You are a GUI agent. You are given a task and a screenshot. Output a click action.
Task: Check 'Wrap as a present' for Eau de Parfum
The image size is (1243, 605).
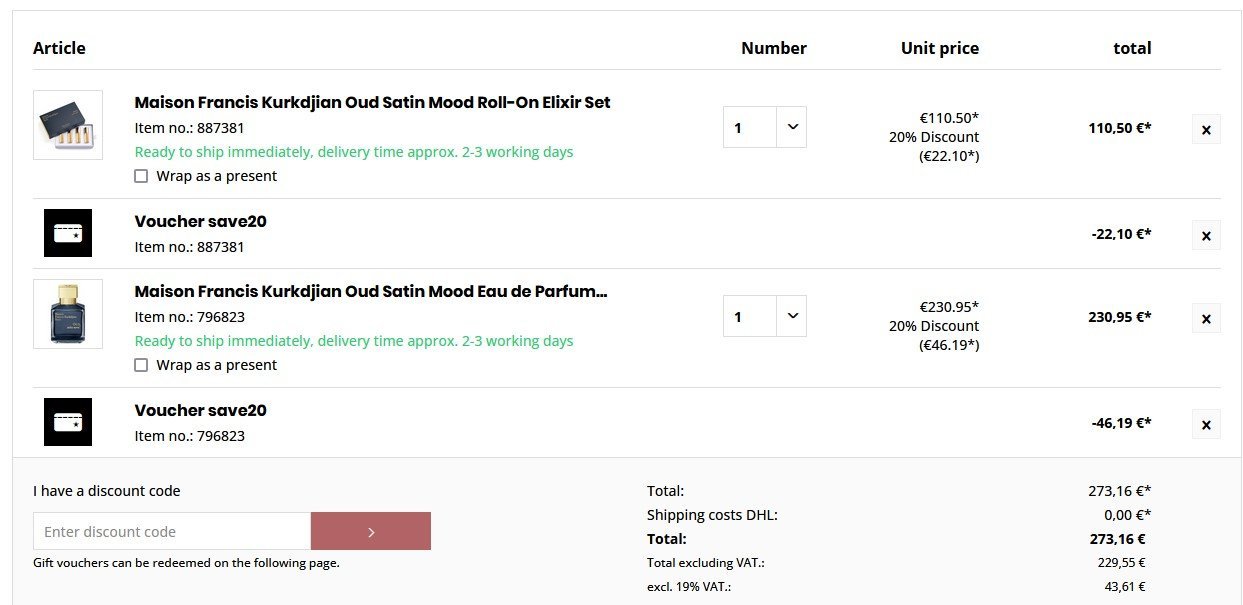141,365
